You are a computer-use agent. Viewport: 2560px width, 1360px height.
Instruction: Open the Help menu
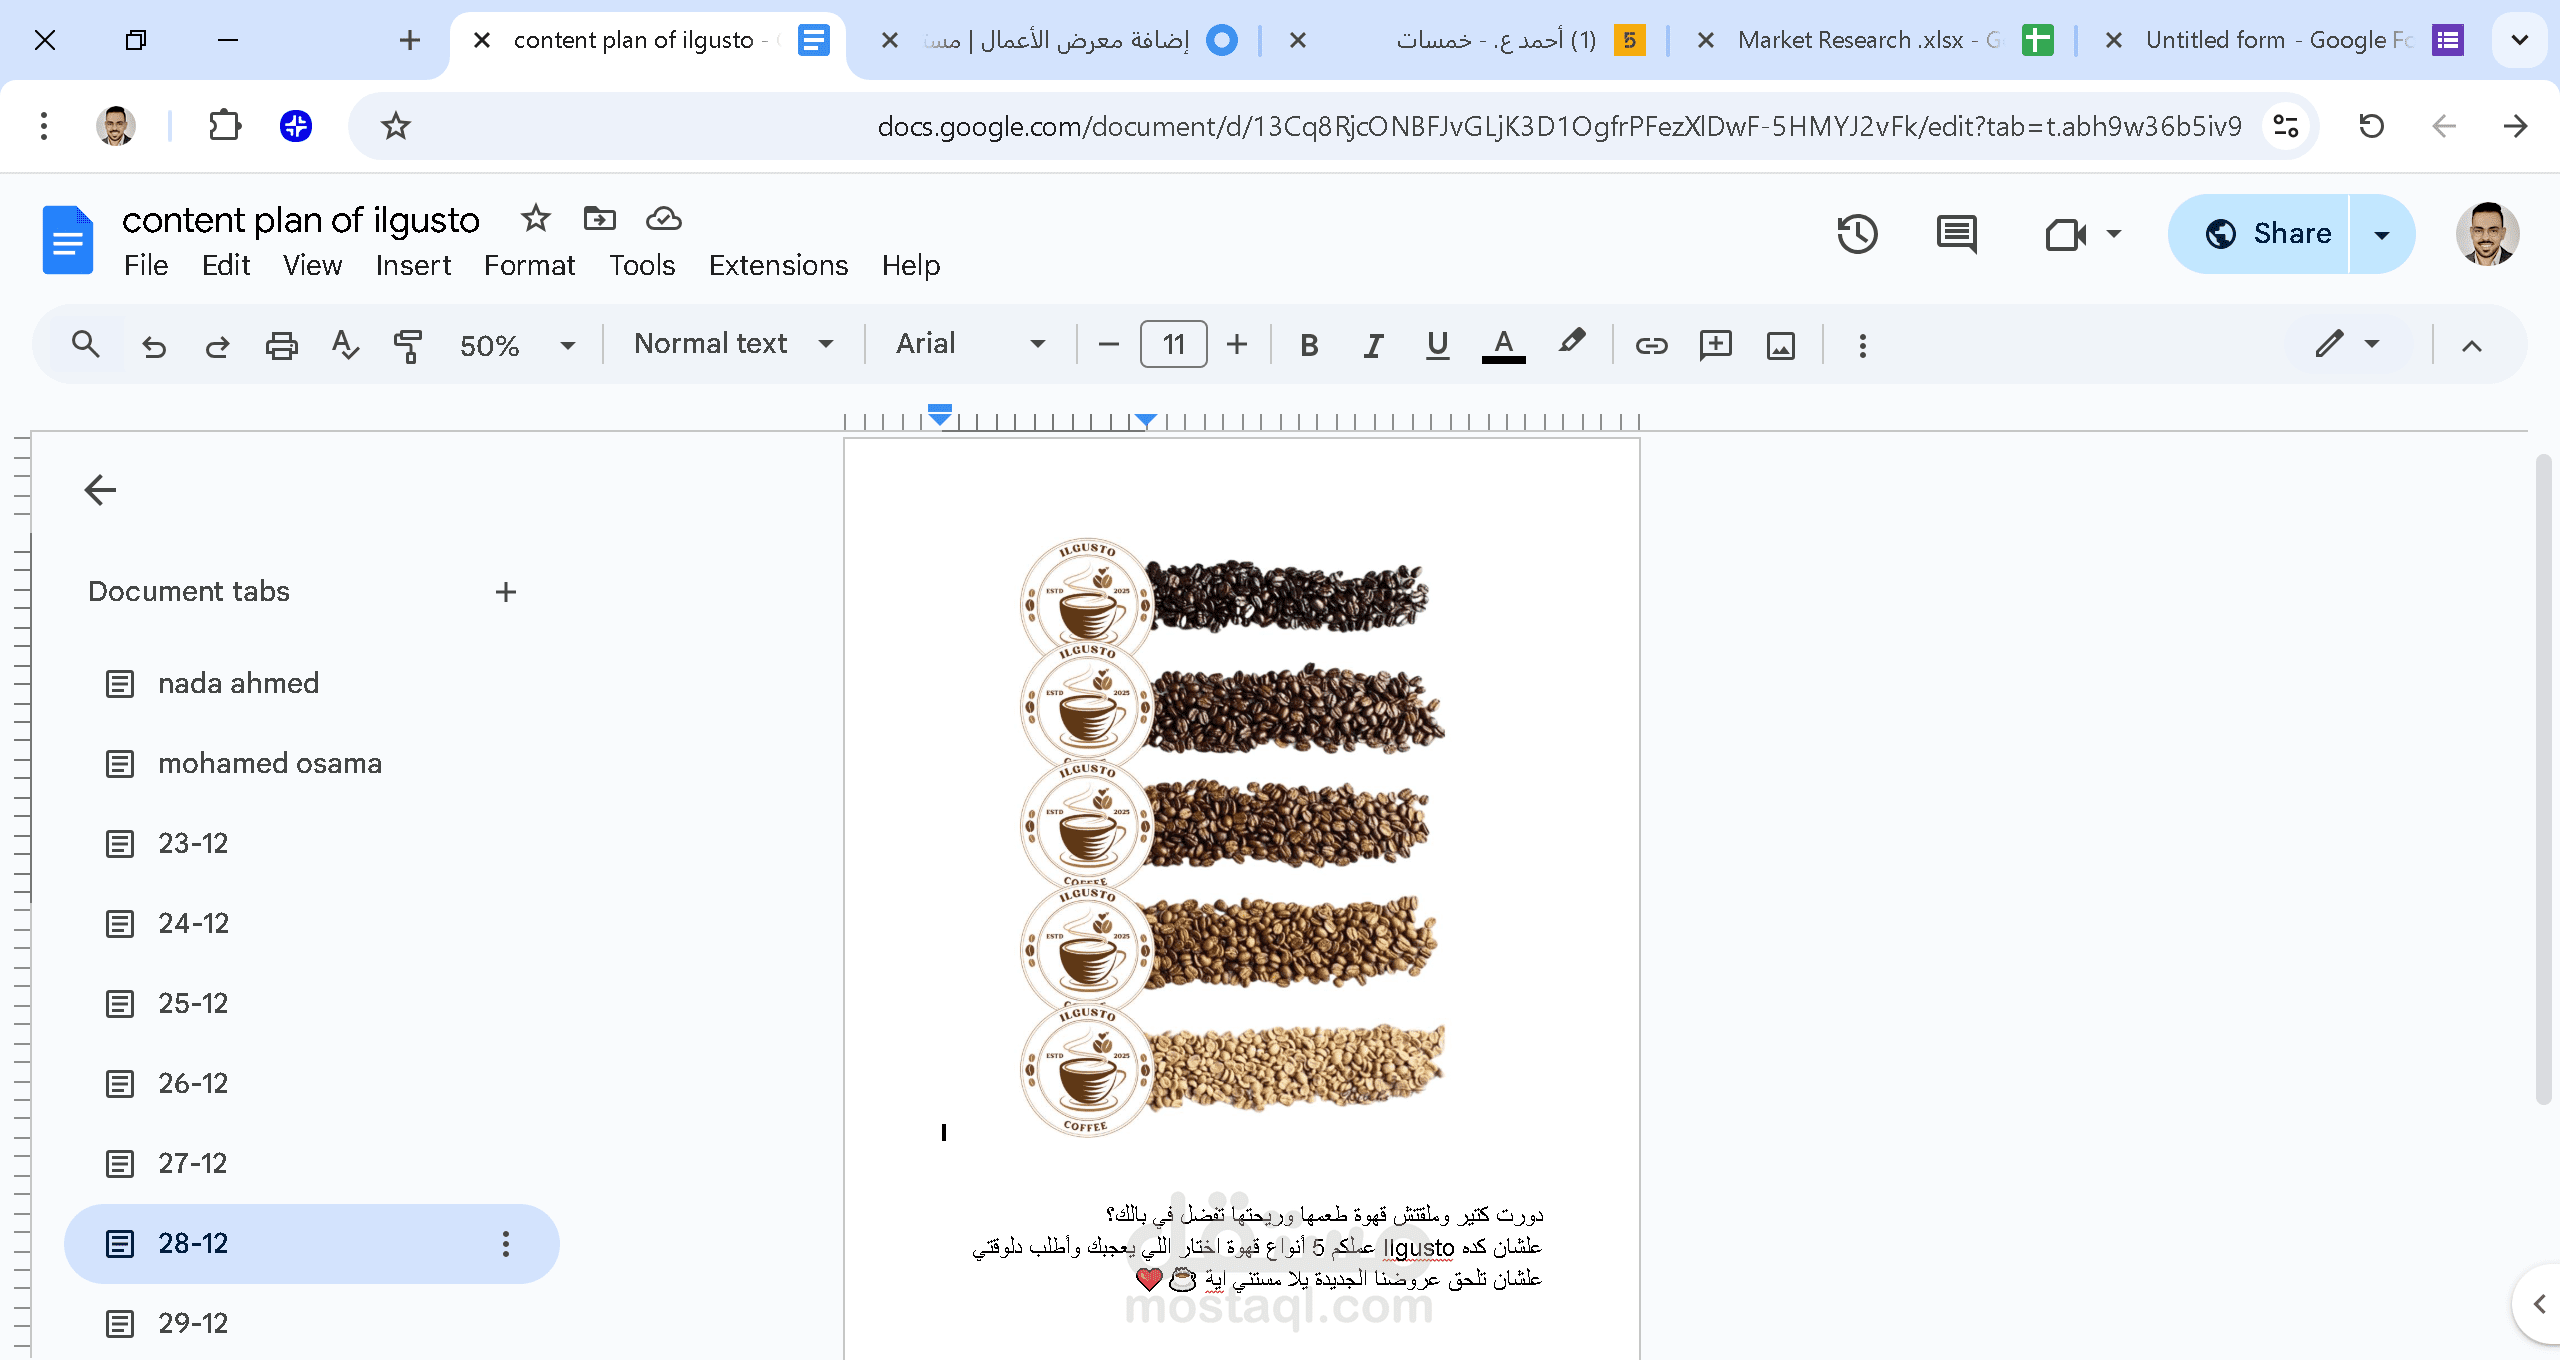tap(910, 265)
